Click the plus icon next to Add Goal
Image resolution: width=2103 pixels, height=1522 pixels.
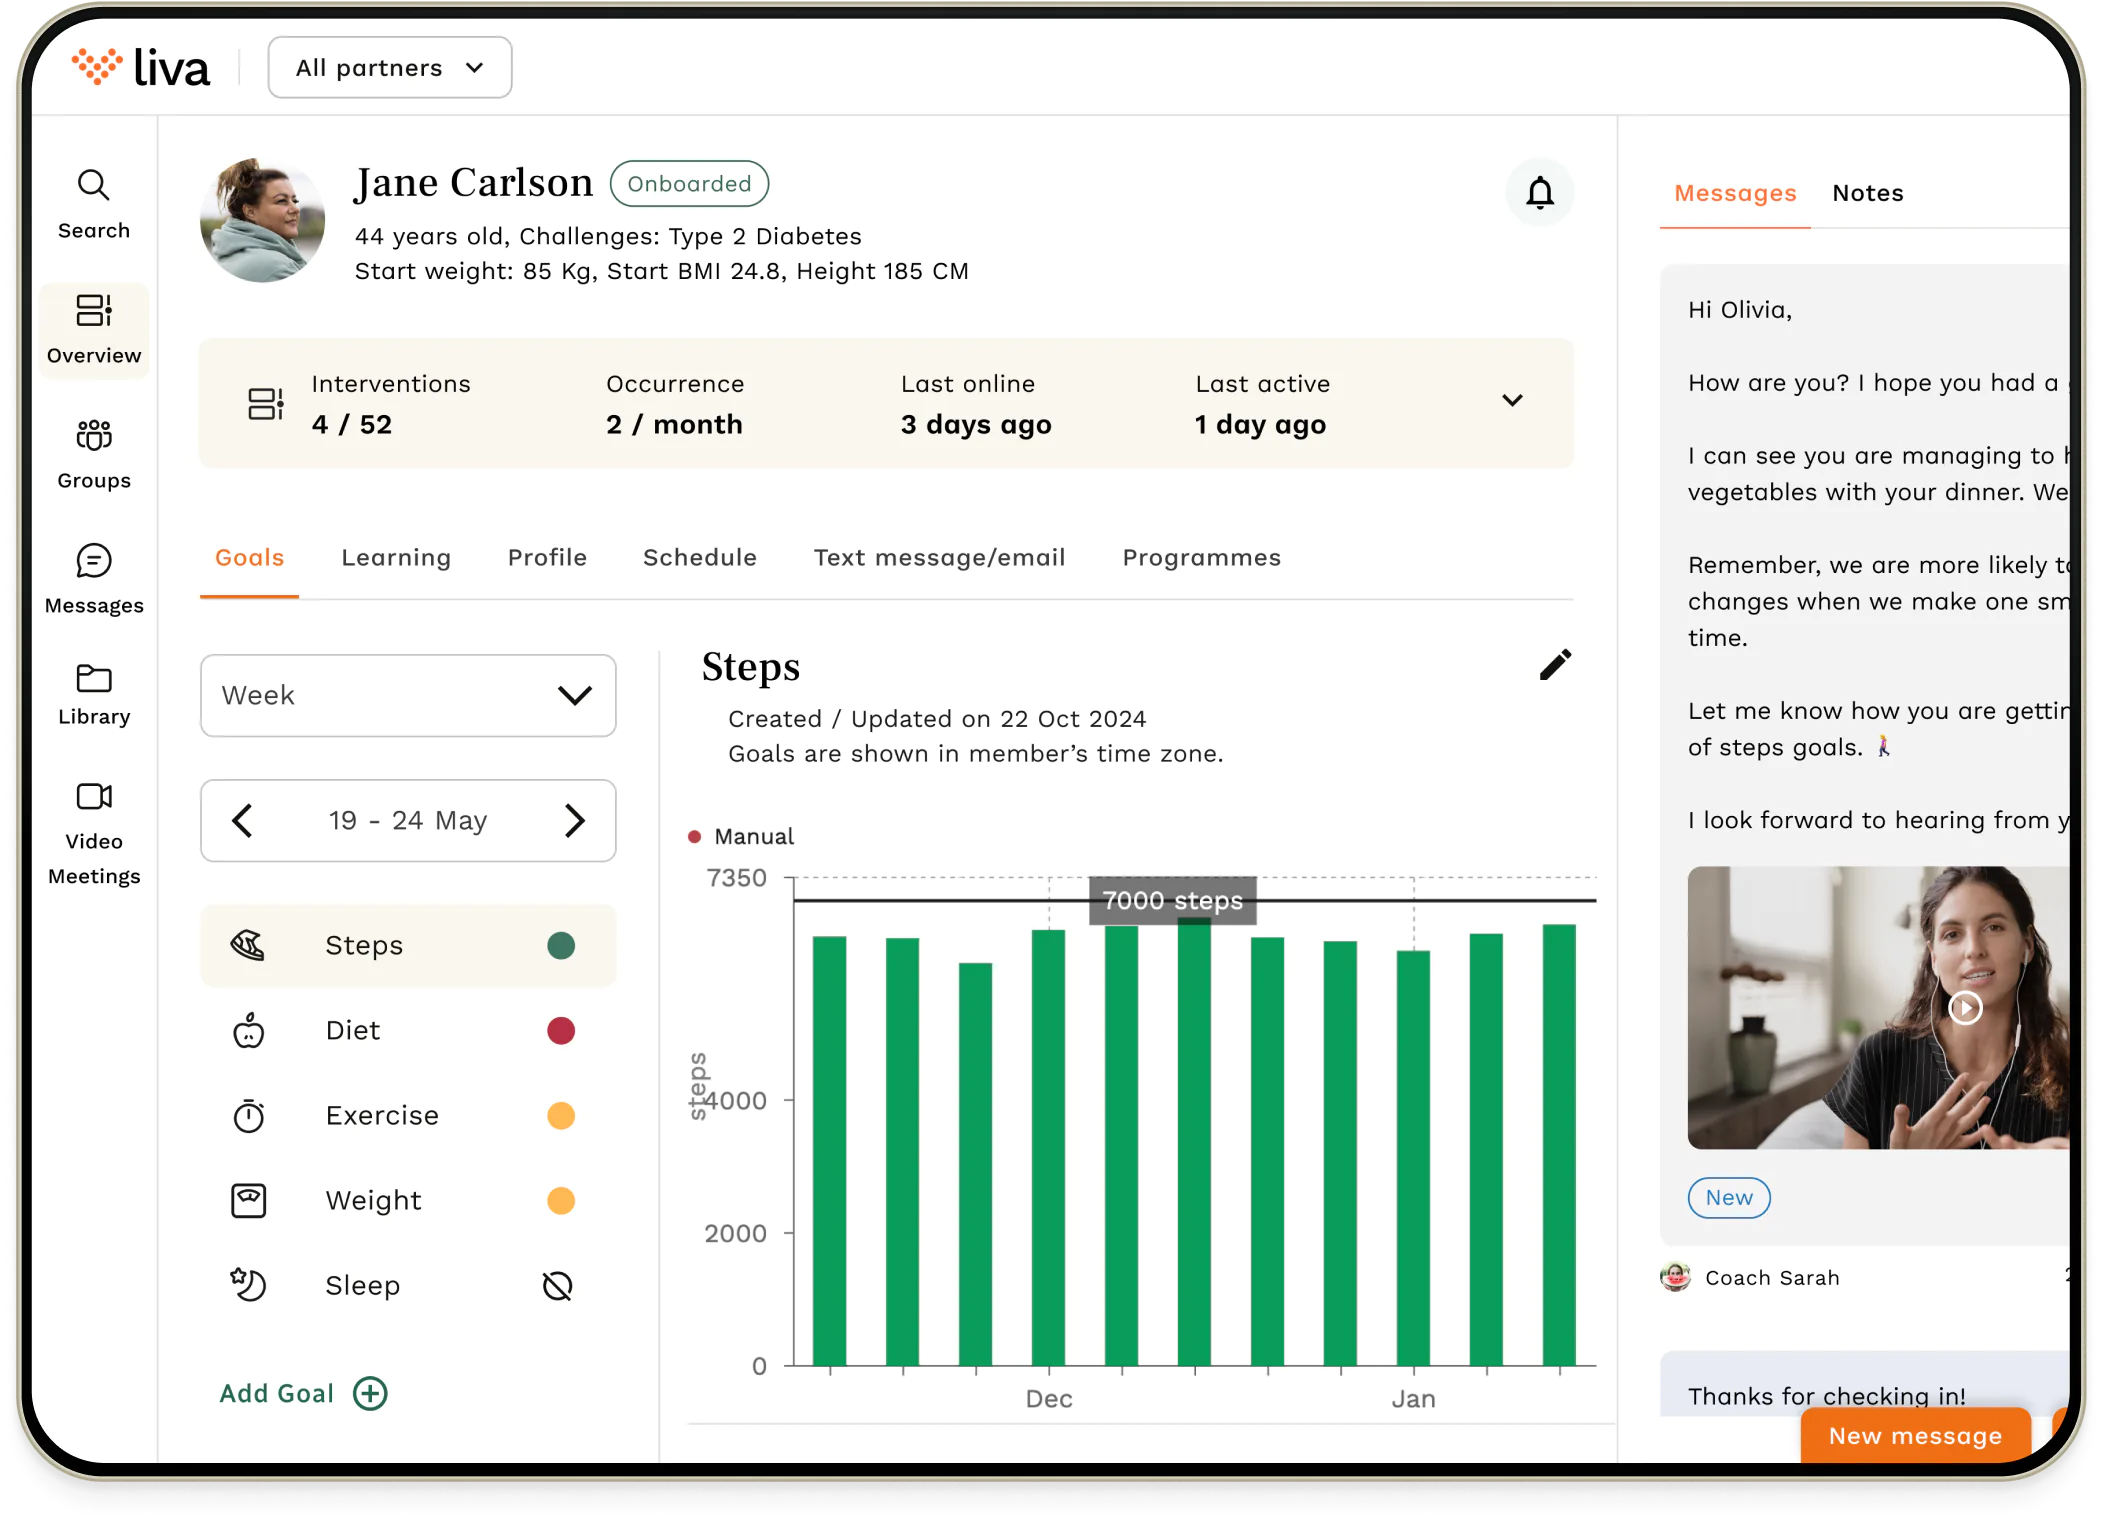click(370, 1393)
